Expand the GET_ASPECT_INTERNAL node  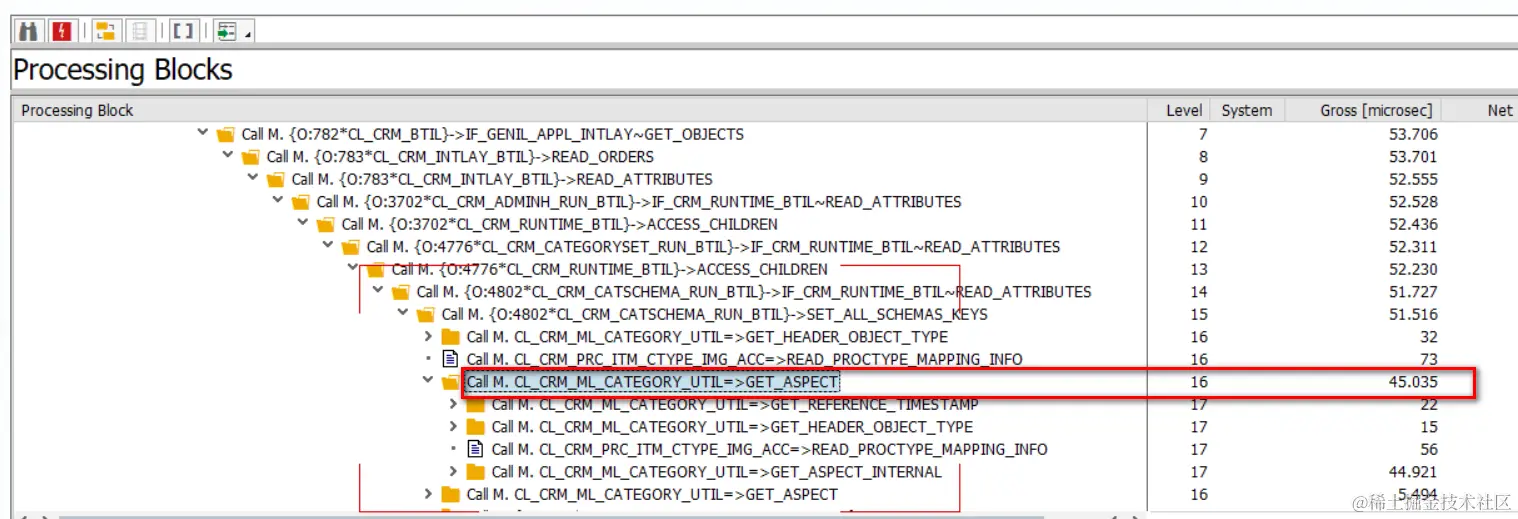[453, 471]
